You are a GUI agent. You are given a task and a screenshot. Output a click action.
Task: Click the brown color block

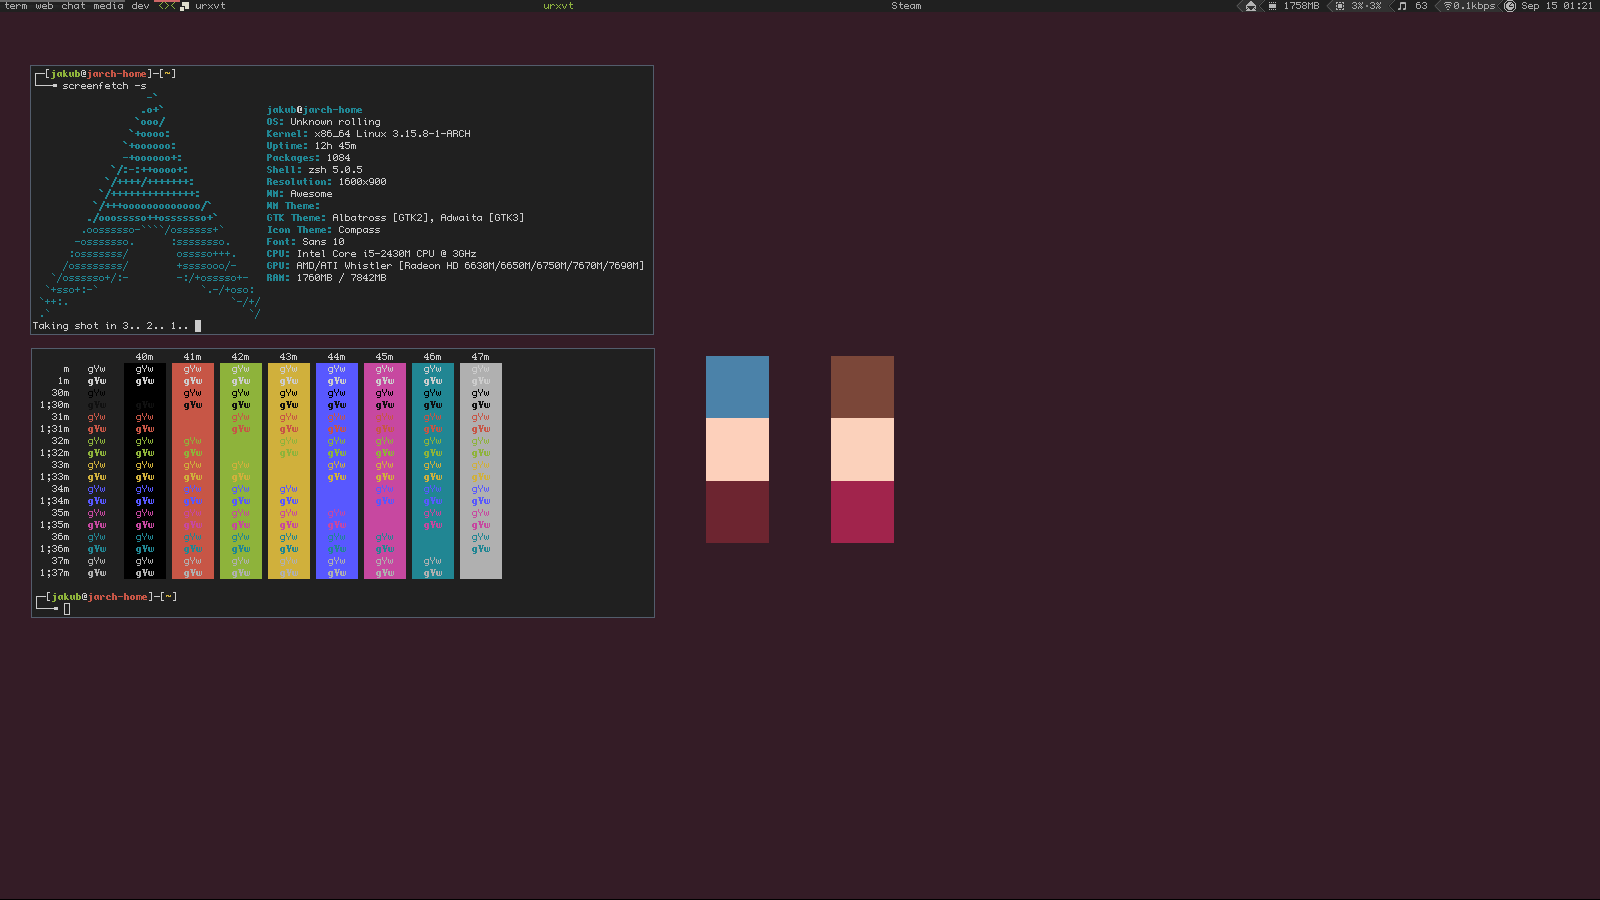[862, 387]
